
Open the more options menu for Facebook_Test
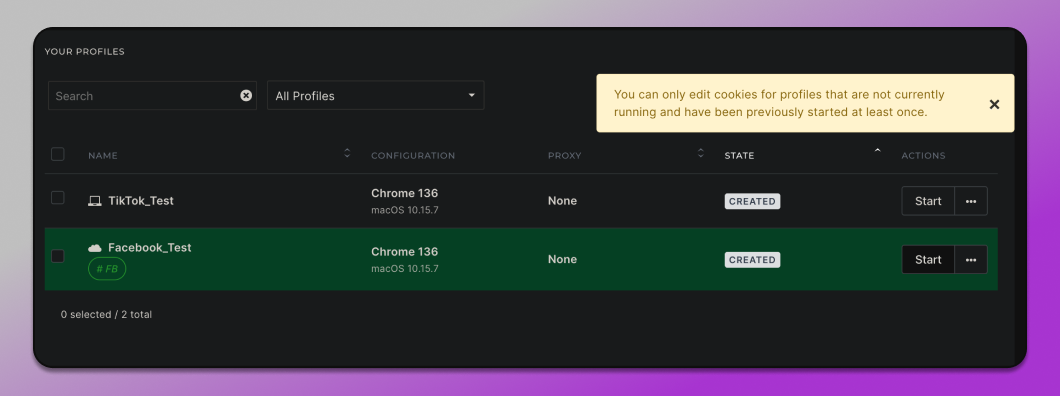click(971, 259)
